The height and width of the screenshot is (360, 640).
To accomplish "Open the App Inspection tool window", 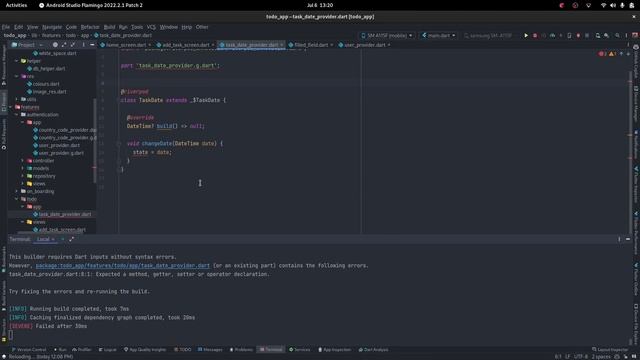I will point(334,350).
